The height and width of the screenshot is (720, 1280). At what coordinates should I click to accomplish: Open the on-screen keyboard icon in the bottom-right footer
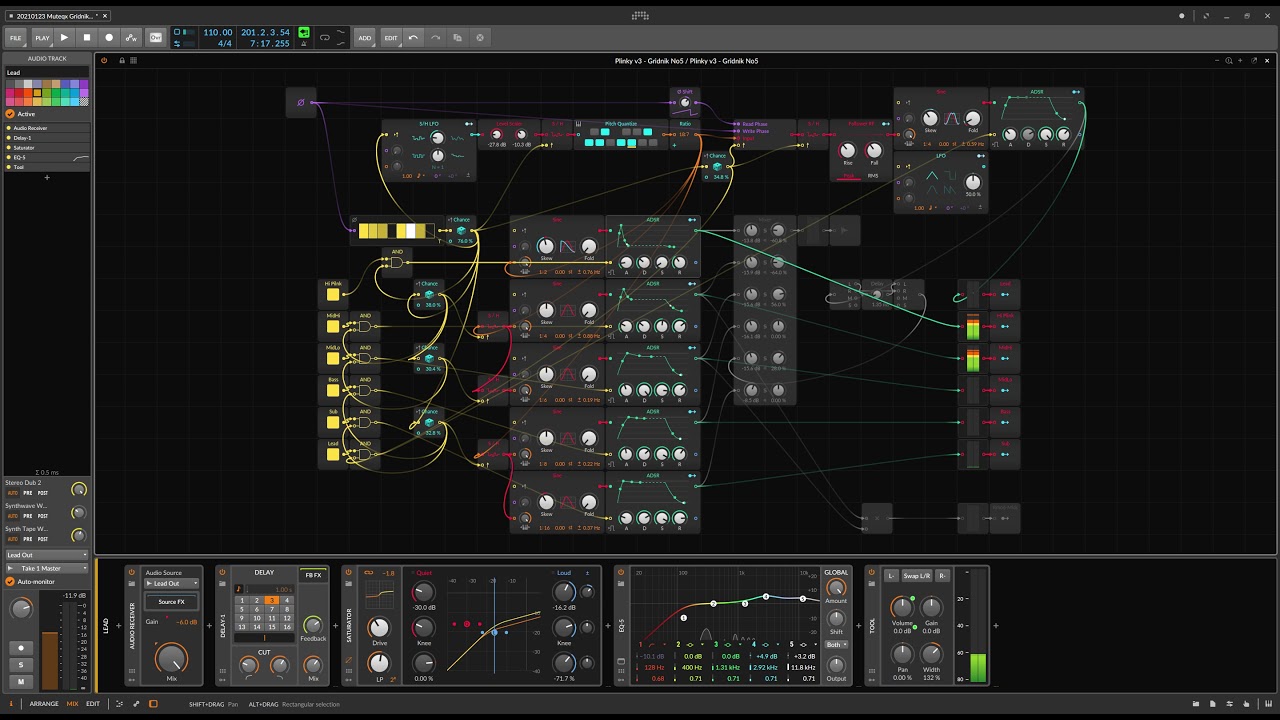pos(1268,704)
